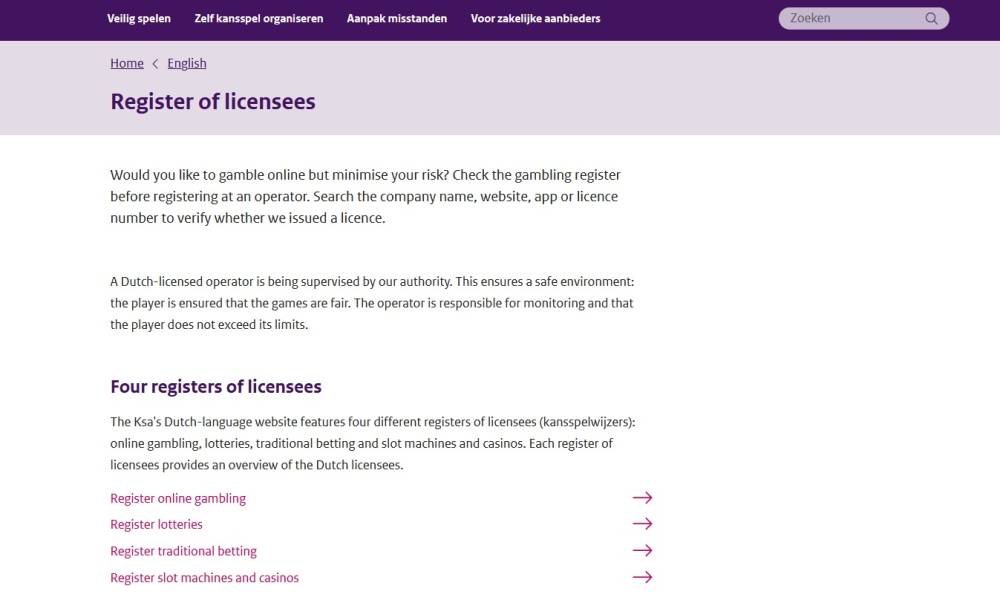The width and height of the screenshot is (1000, 600).
Task: Open the Register online gambling link
Action: point(178,498)
